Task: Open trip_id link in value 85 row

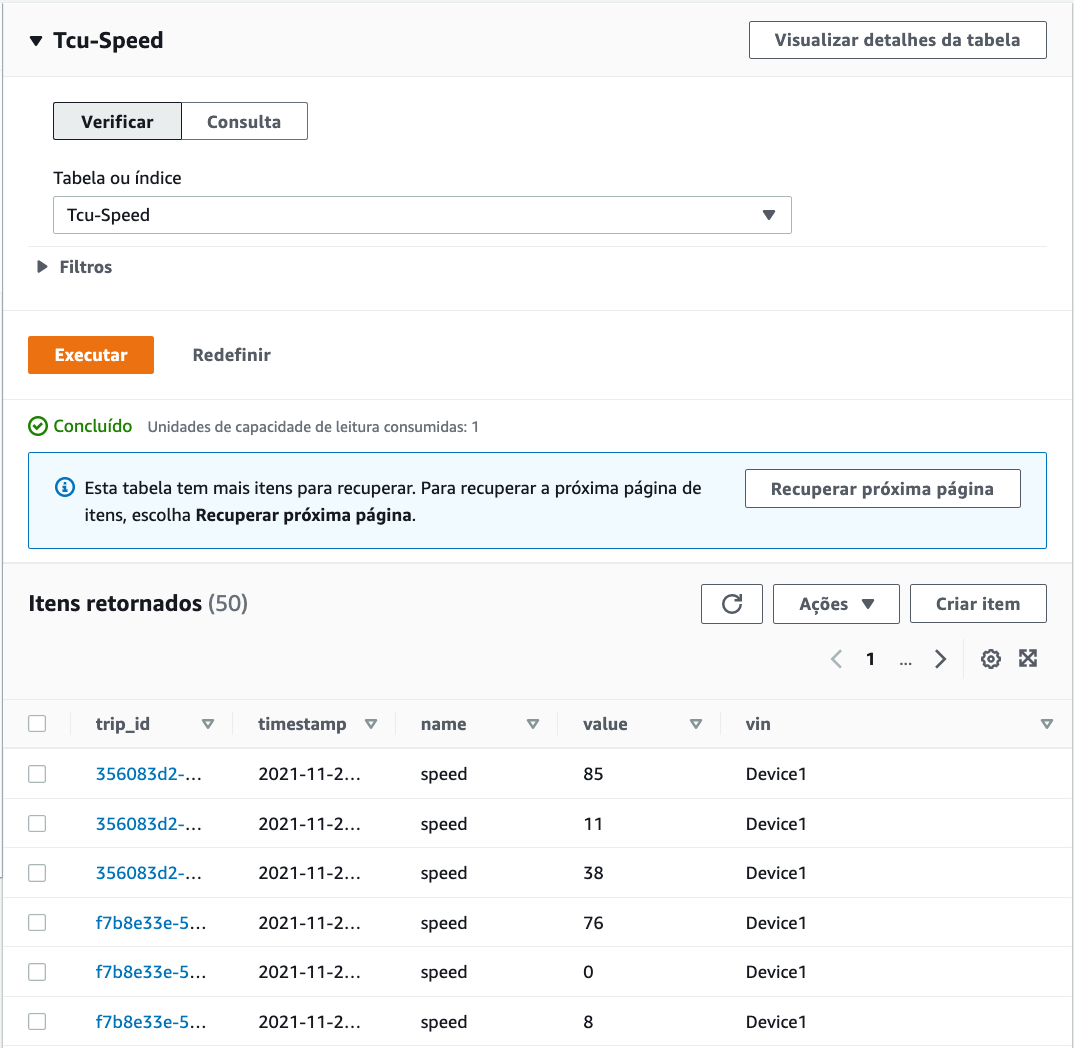Action: click(149, 774)
